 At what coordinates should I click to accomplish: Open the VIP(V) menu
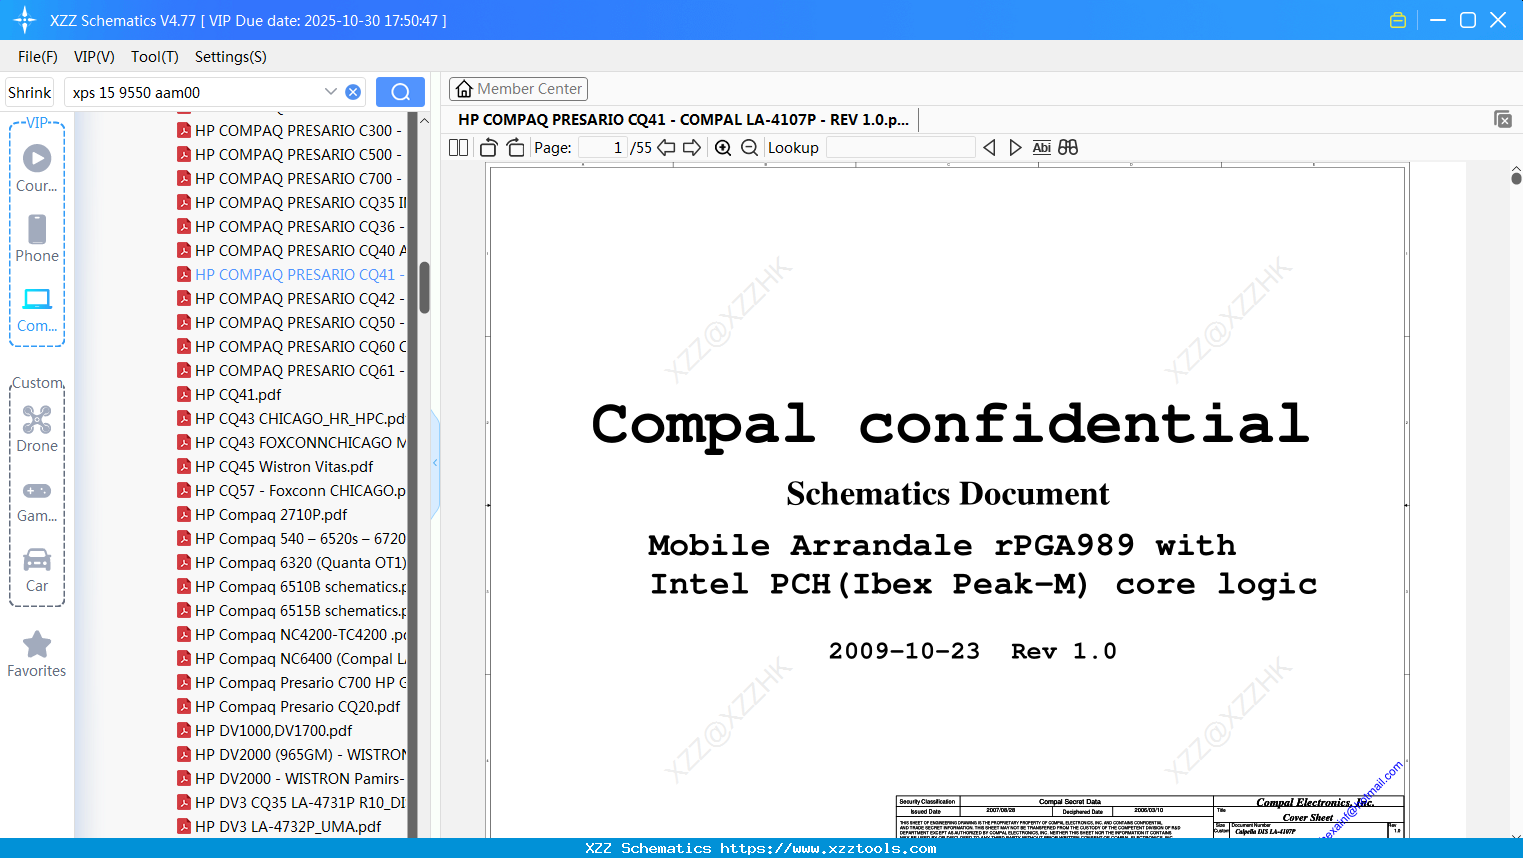[x=94, y=57]
